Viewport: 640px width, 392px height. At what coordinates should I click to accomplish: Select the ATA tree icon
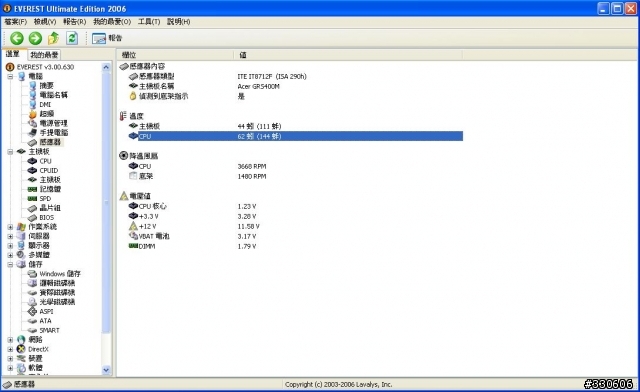[32, 321]
